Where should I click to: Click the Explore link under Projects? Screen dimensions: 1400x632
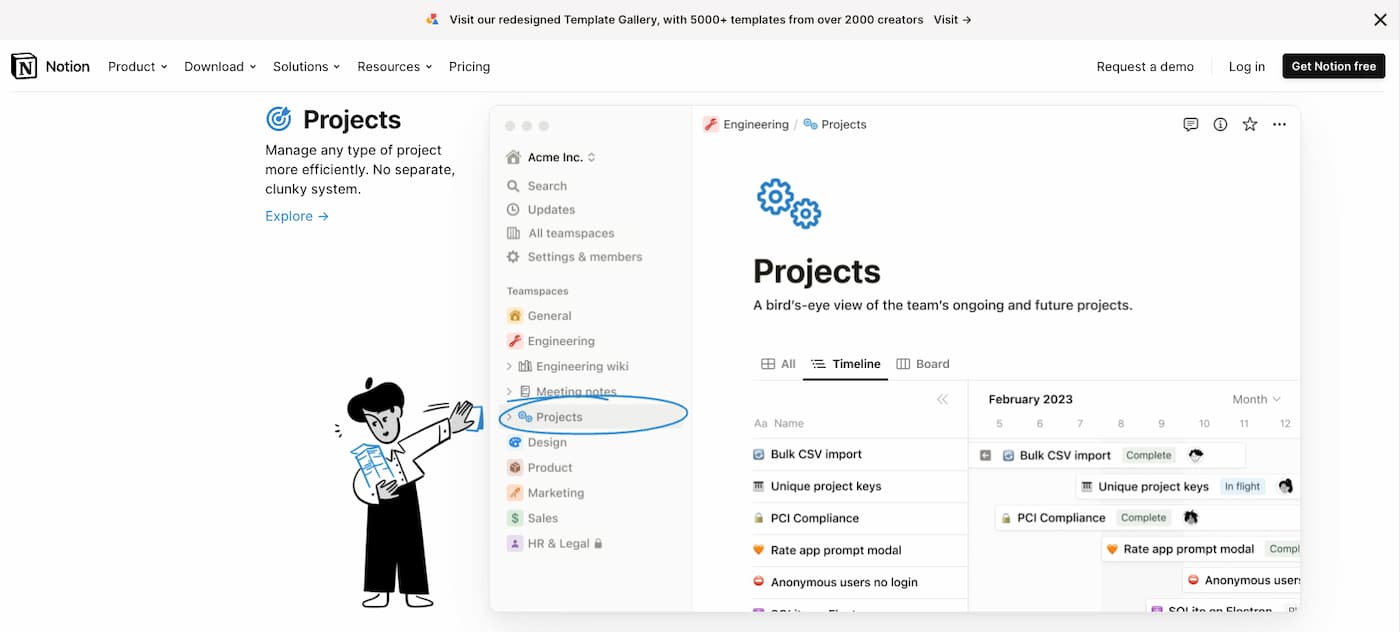296,215
